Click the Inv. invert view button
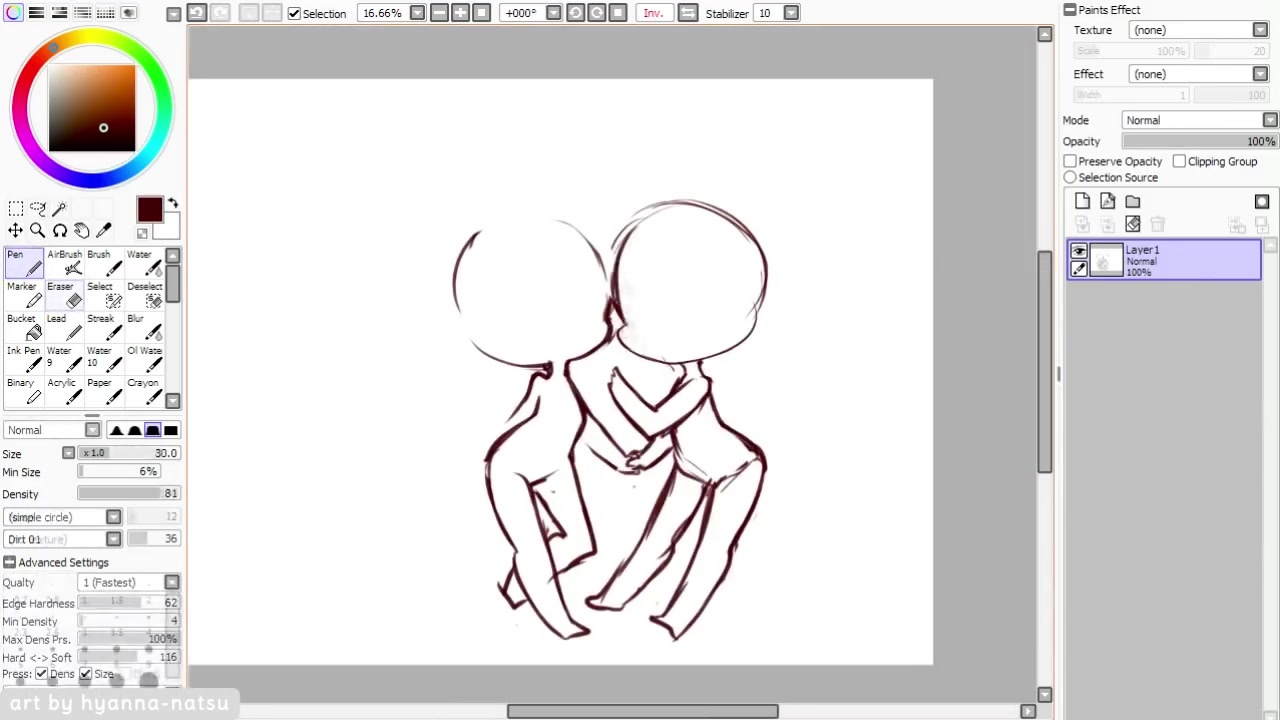 [x=653, y=13]
